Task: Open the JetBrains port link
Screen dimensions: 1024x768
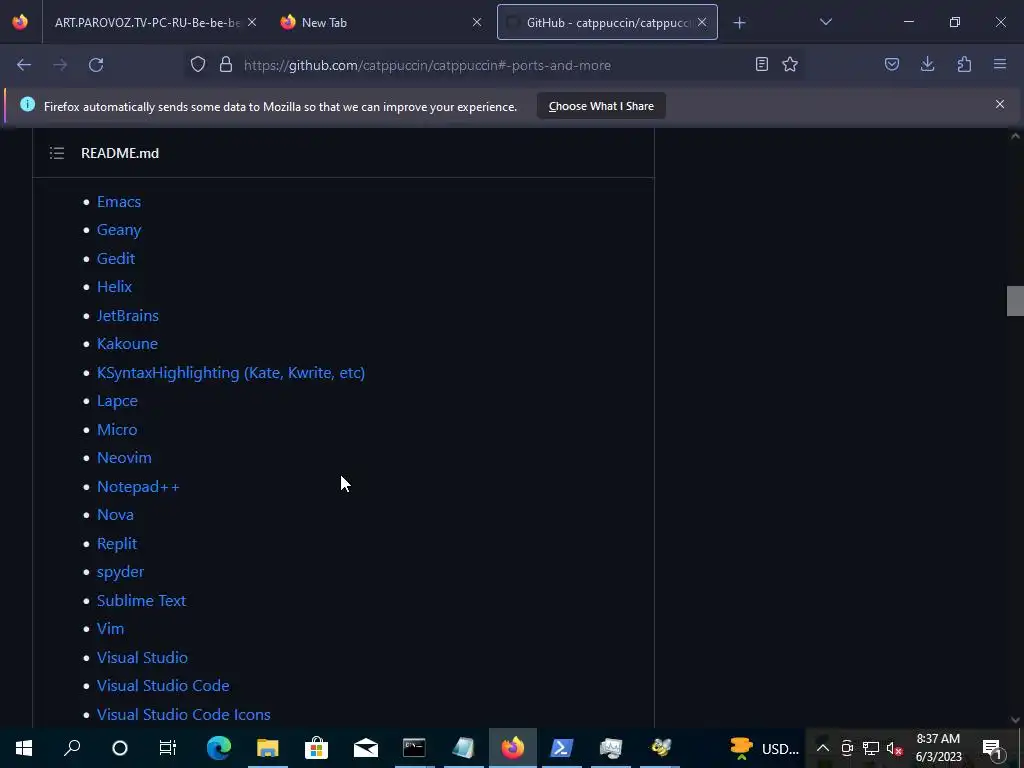Action: point(127,315)
